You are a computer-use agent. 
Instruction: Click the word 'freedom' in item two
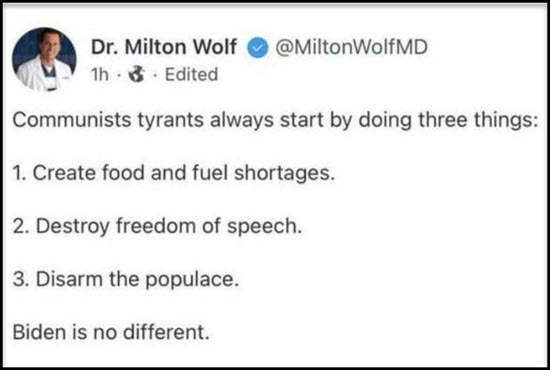[156, 226]
